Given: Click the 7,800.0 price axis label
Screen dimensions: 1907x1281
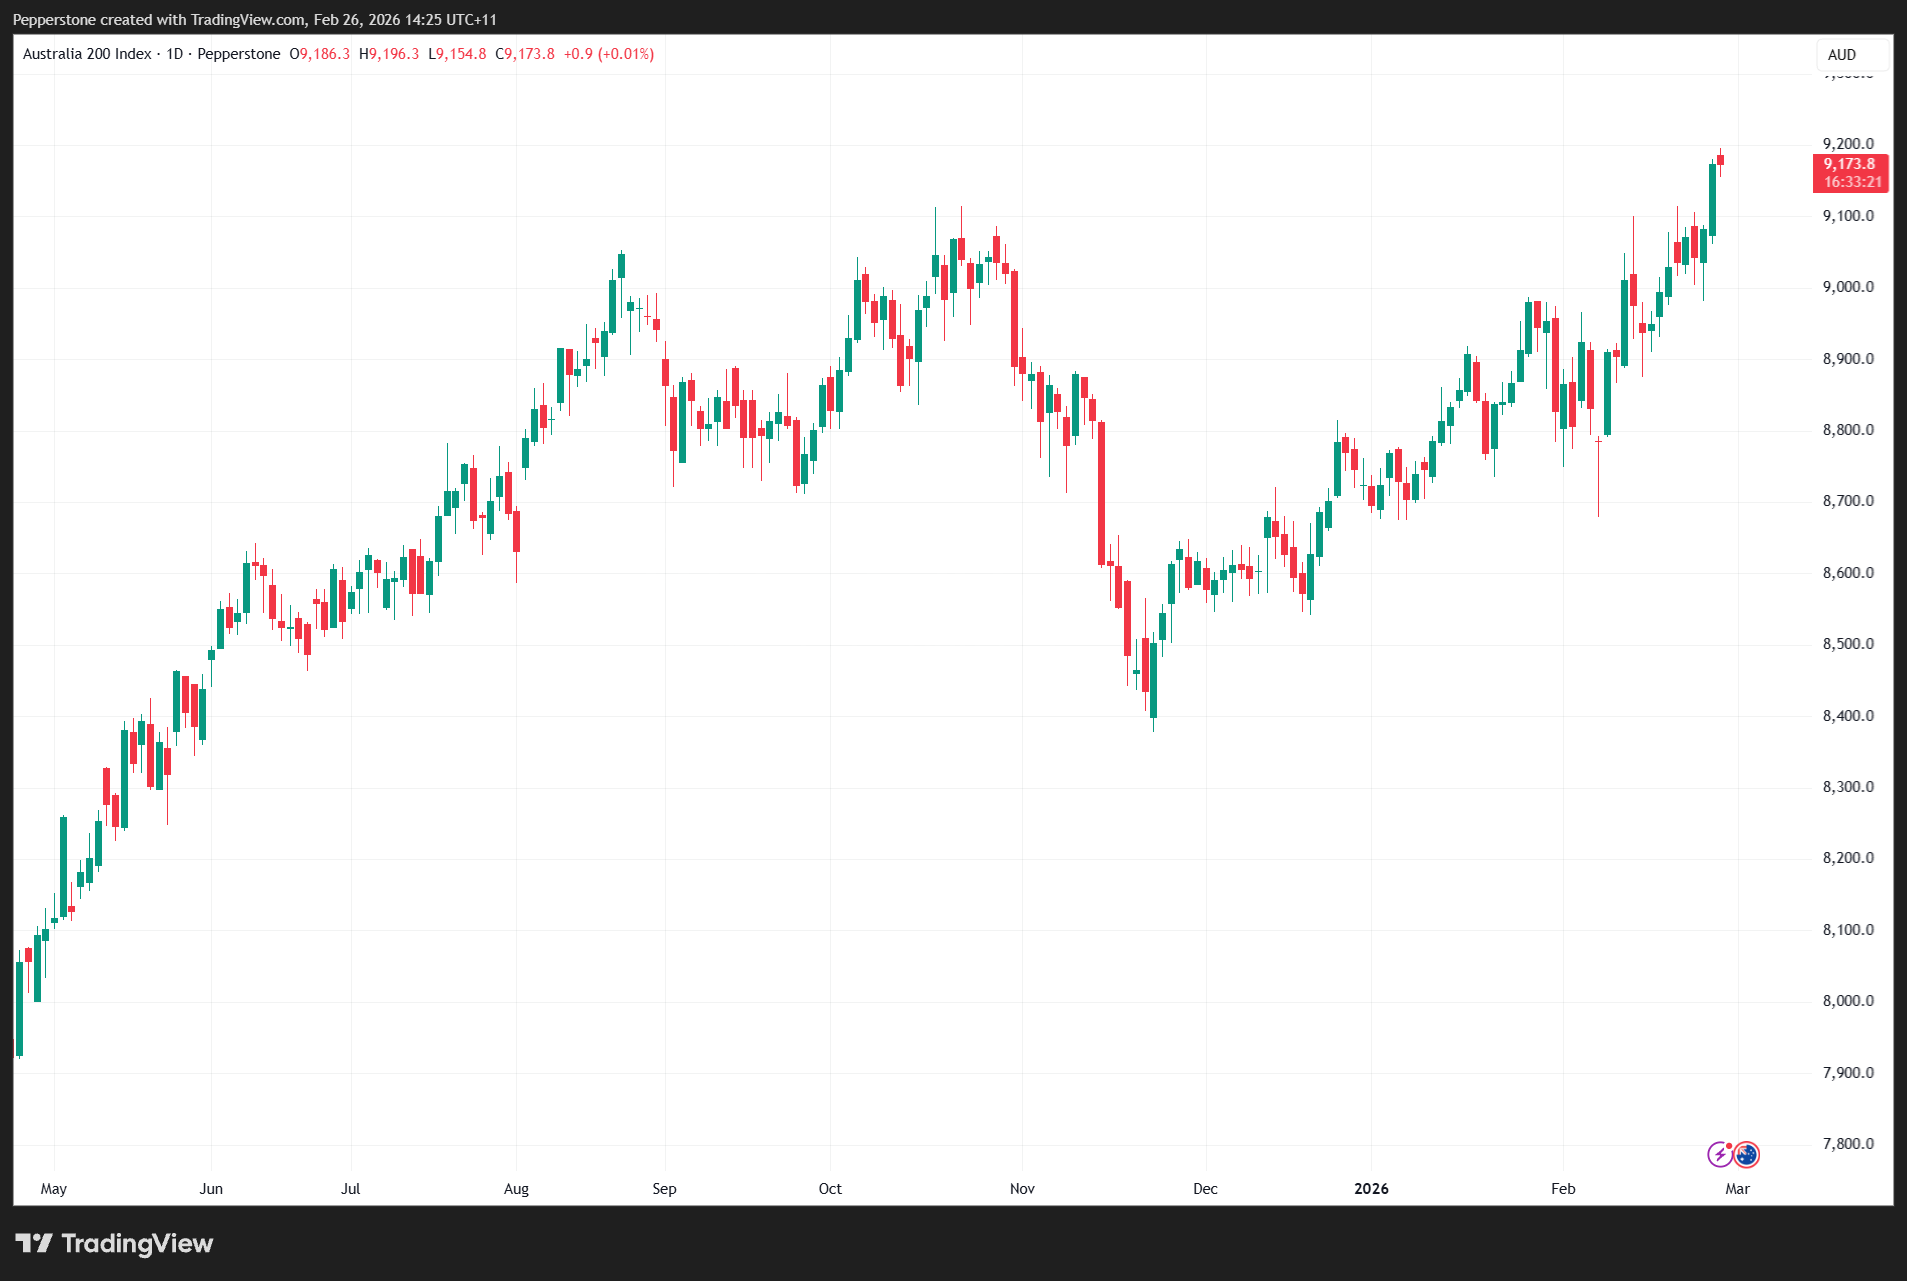Looking at the screenshot, I should pos(1848,1144).
